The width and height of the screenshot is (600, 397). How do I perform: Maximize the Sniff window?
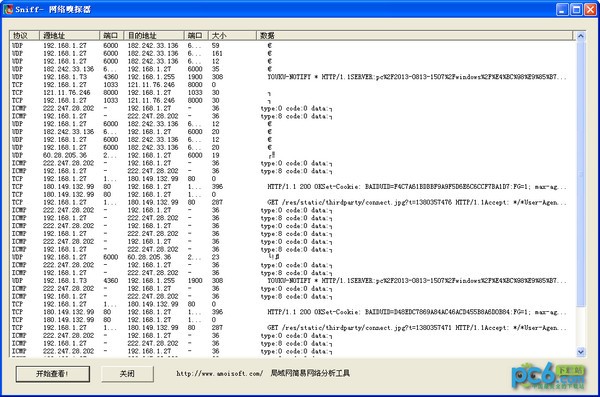click(576, 10)
